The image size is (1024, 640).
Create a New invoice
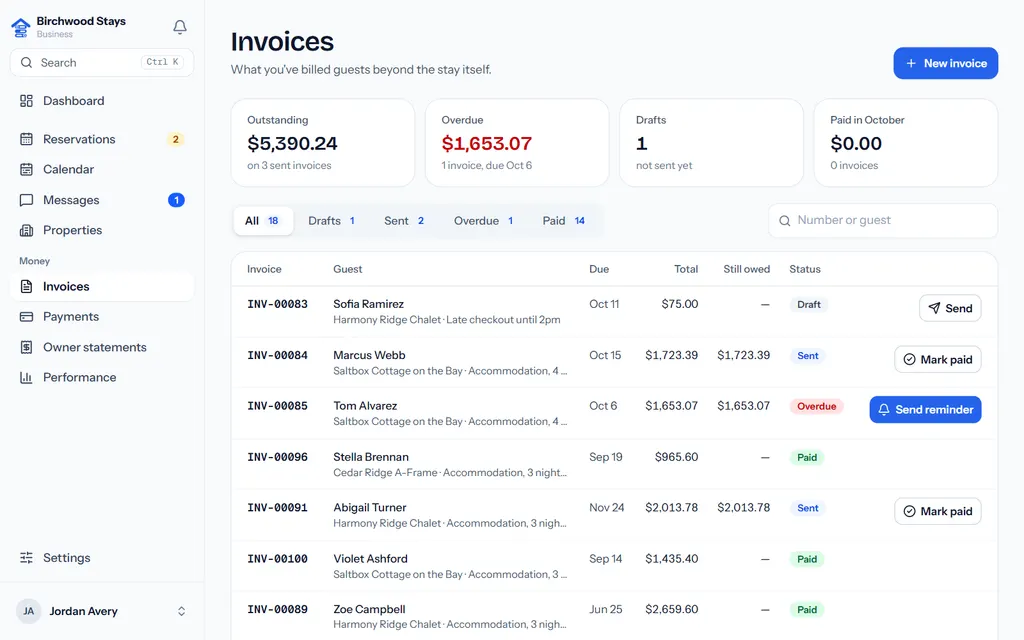click(x=946, y=63)
